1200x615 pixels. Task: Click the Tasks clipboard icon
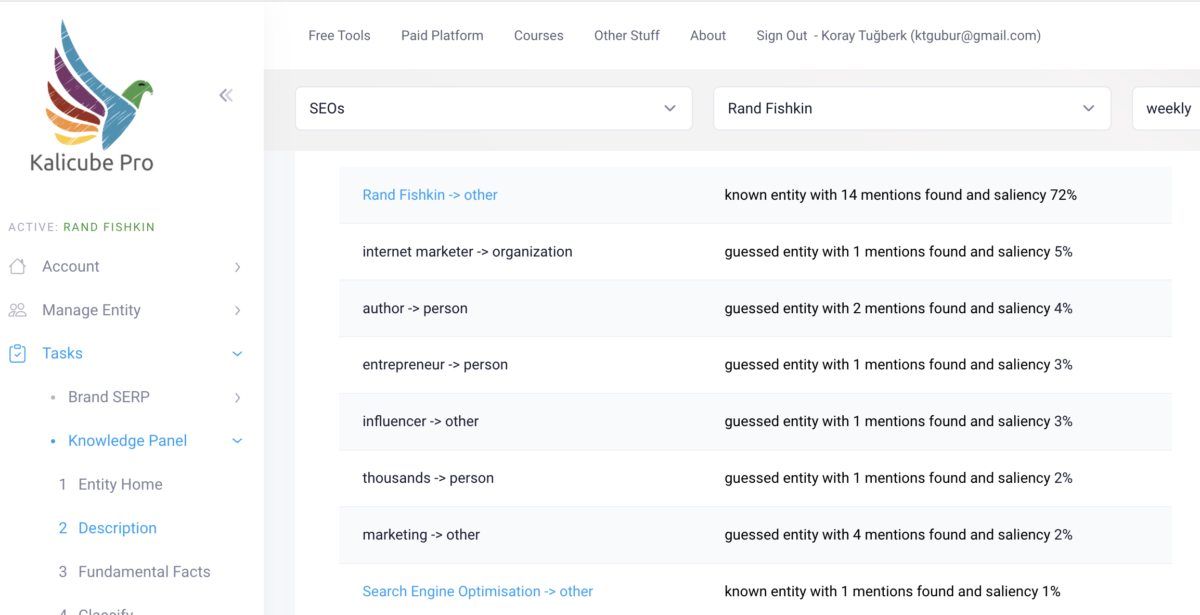pos(17,353)
